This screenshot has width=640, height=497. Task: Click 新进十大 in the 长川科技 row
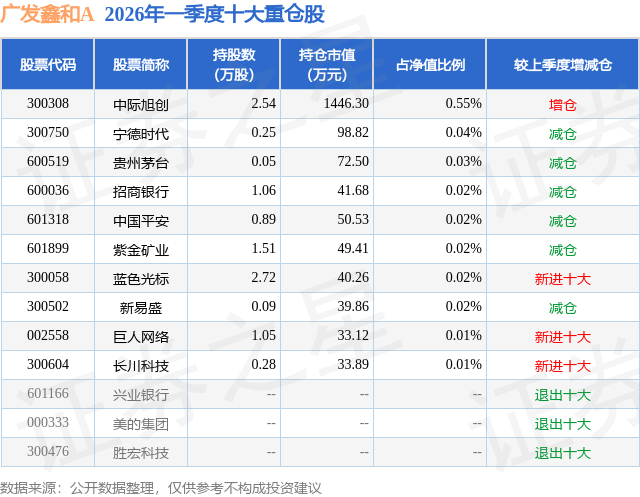pos(563,366)
